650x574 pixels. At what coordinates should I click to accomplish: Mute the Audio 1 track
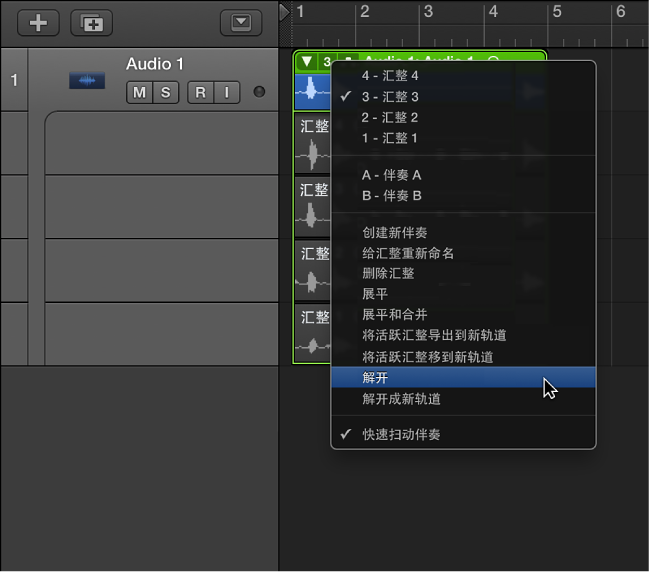(139, 92)
